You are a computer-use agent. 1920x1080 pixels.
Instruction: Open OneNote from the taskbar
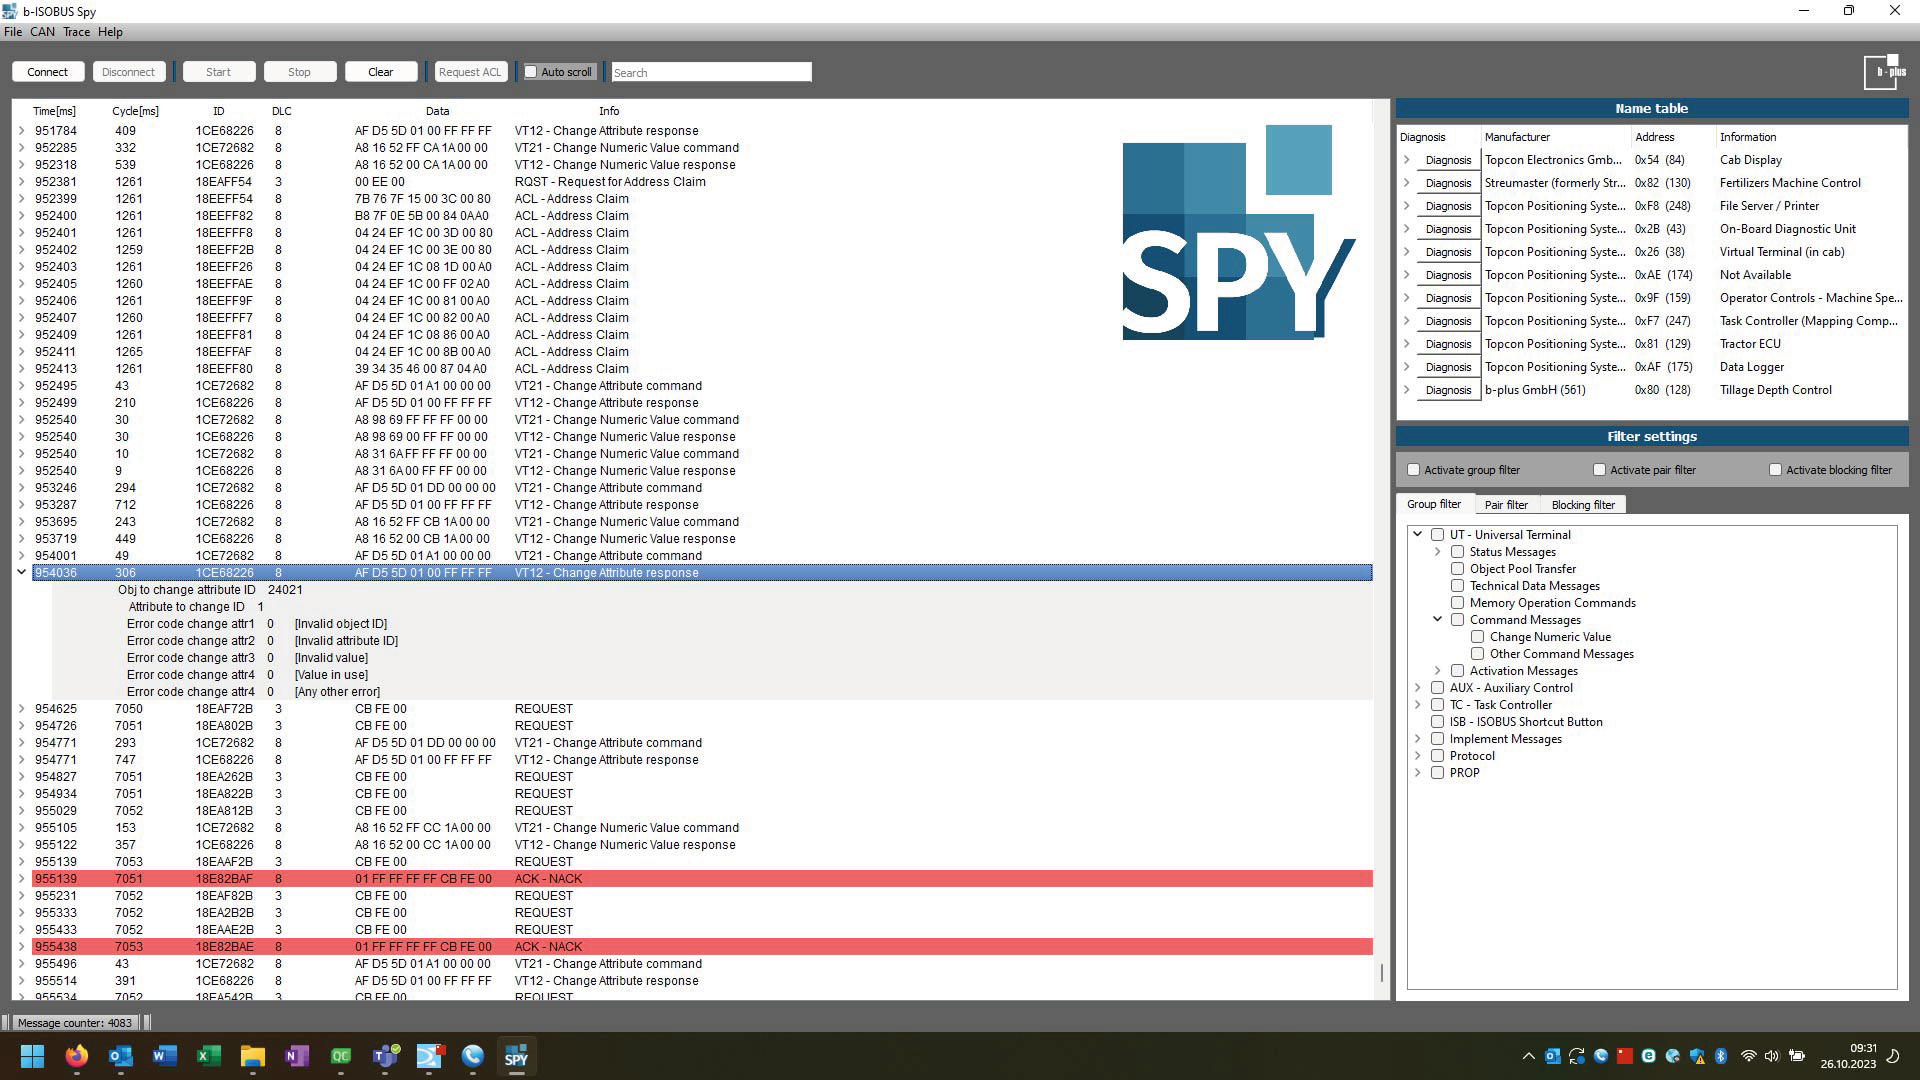pos(296,1056)
